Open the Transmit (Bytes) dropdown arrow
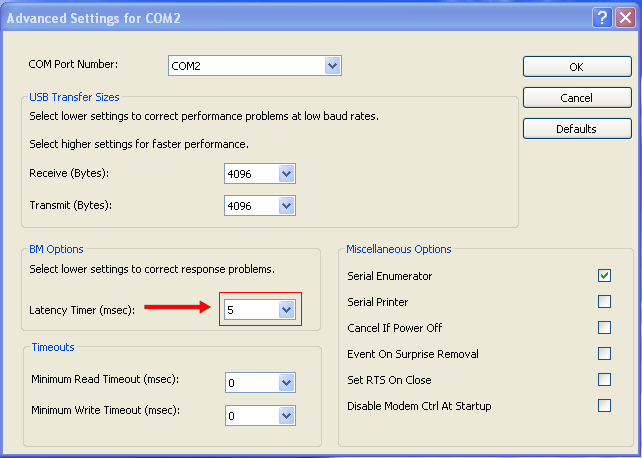The width and height of the screenshot is (642, 458). click(x=286, y=206)
